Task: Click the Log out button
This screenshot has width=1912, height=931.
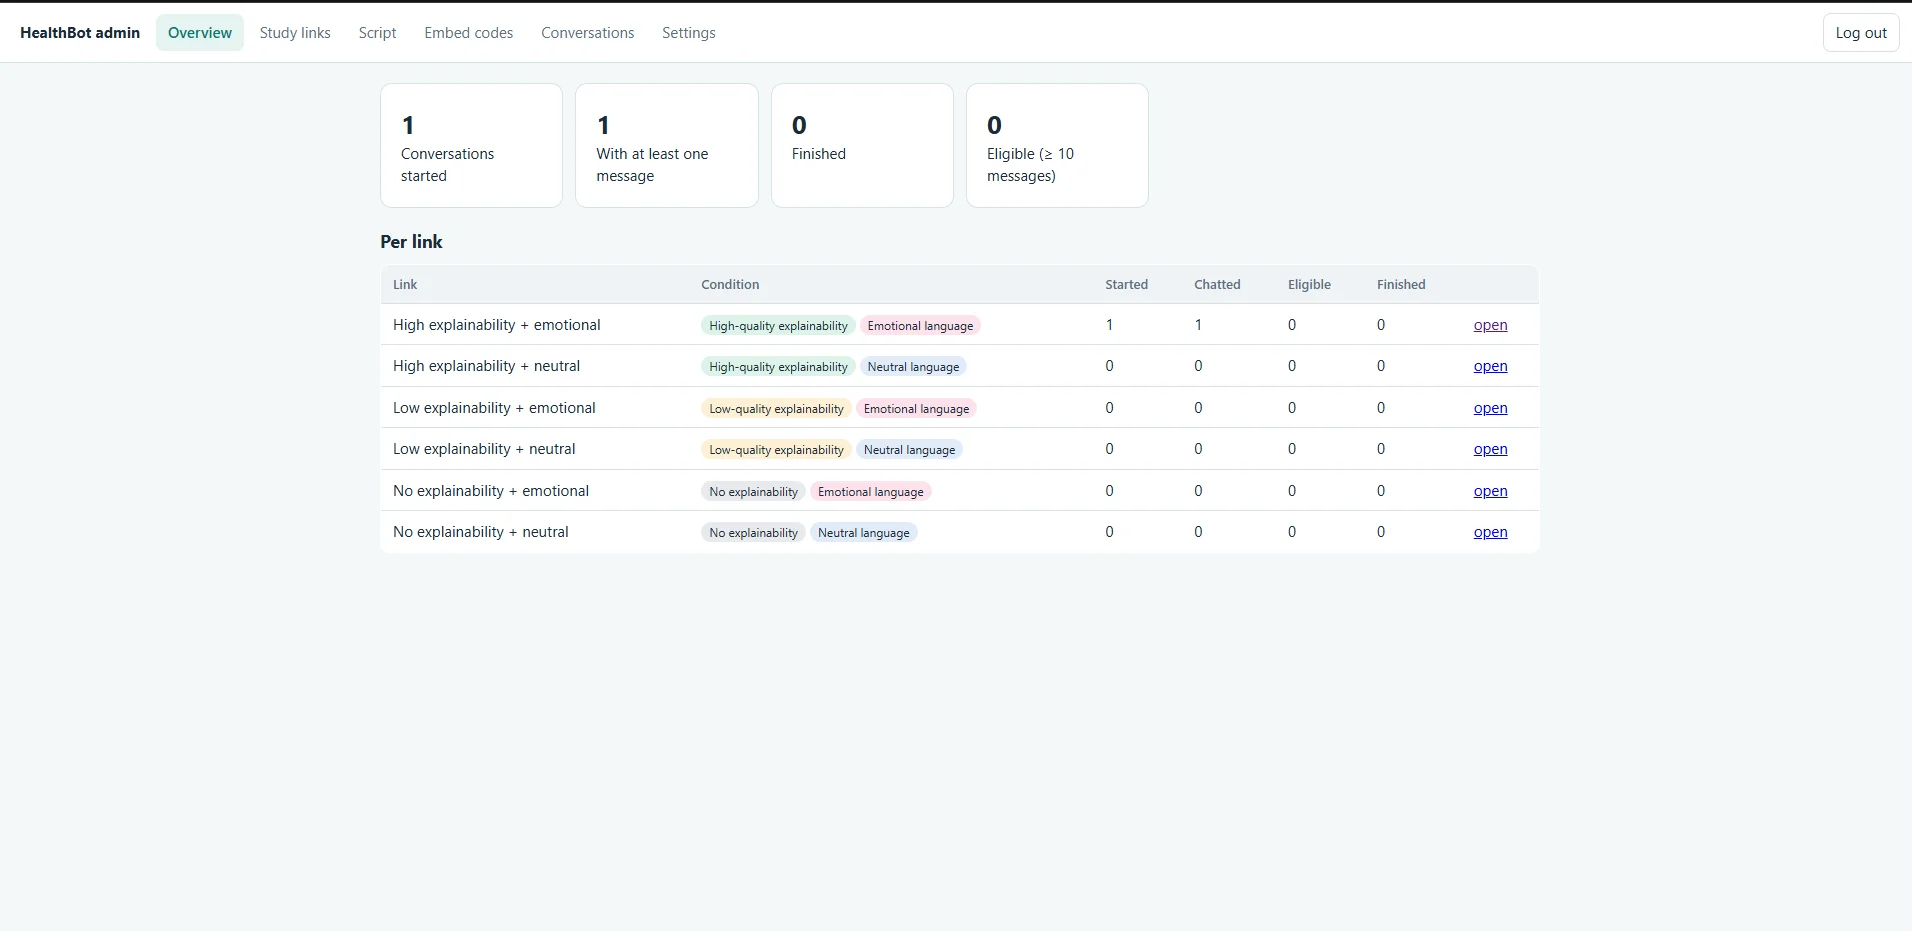Action: (1861, 33)
